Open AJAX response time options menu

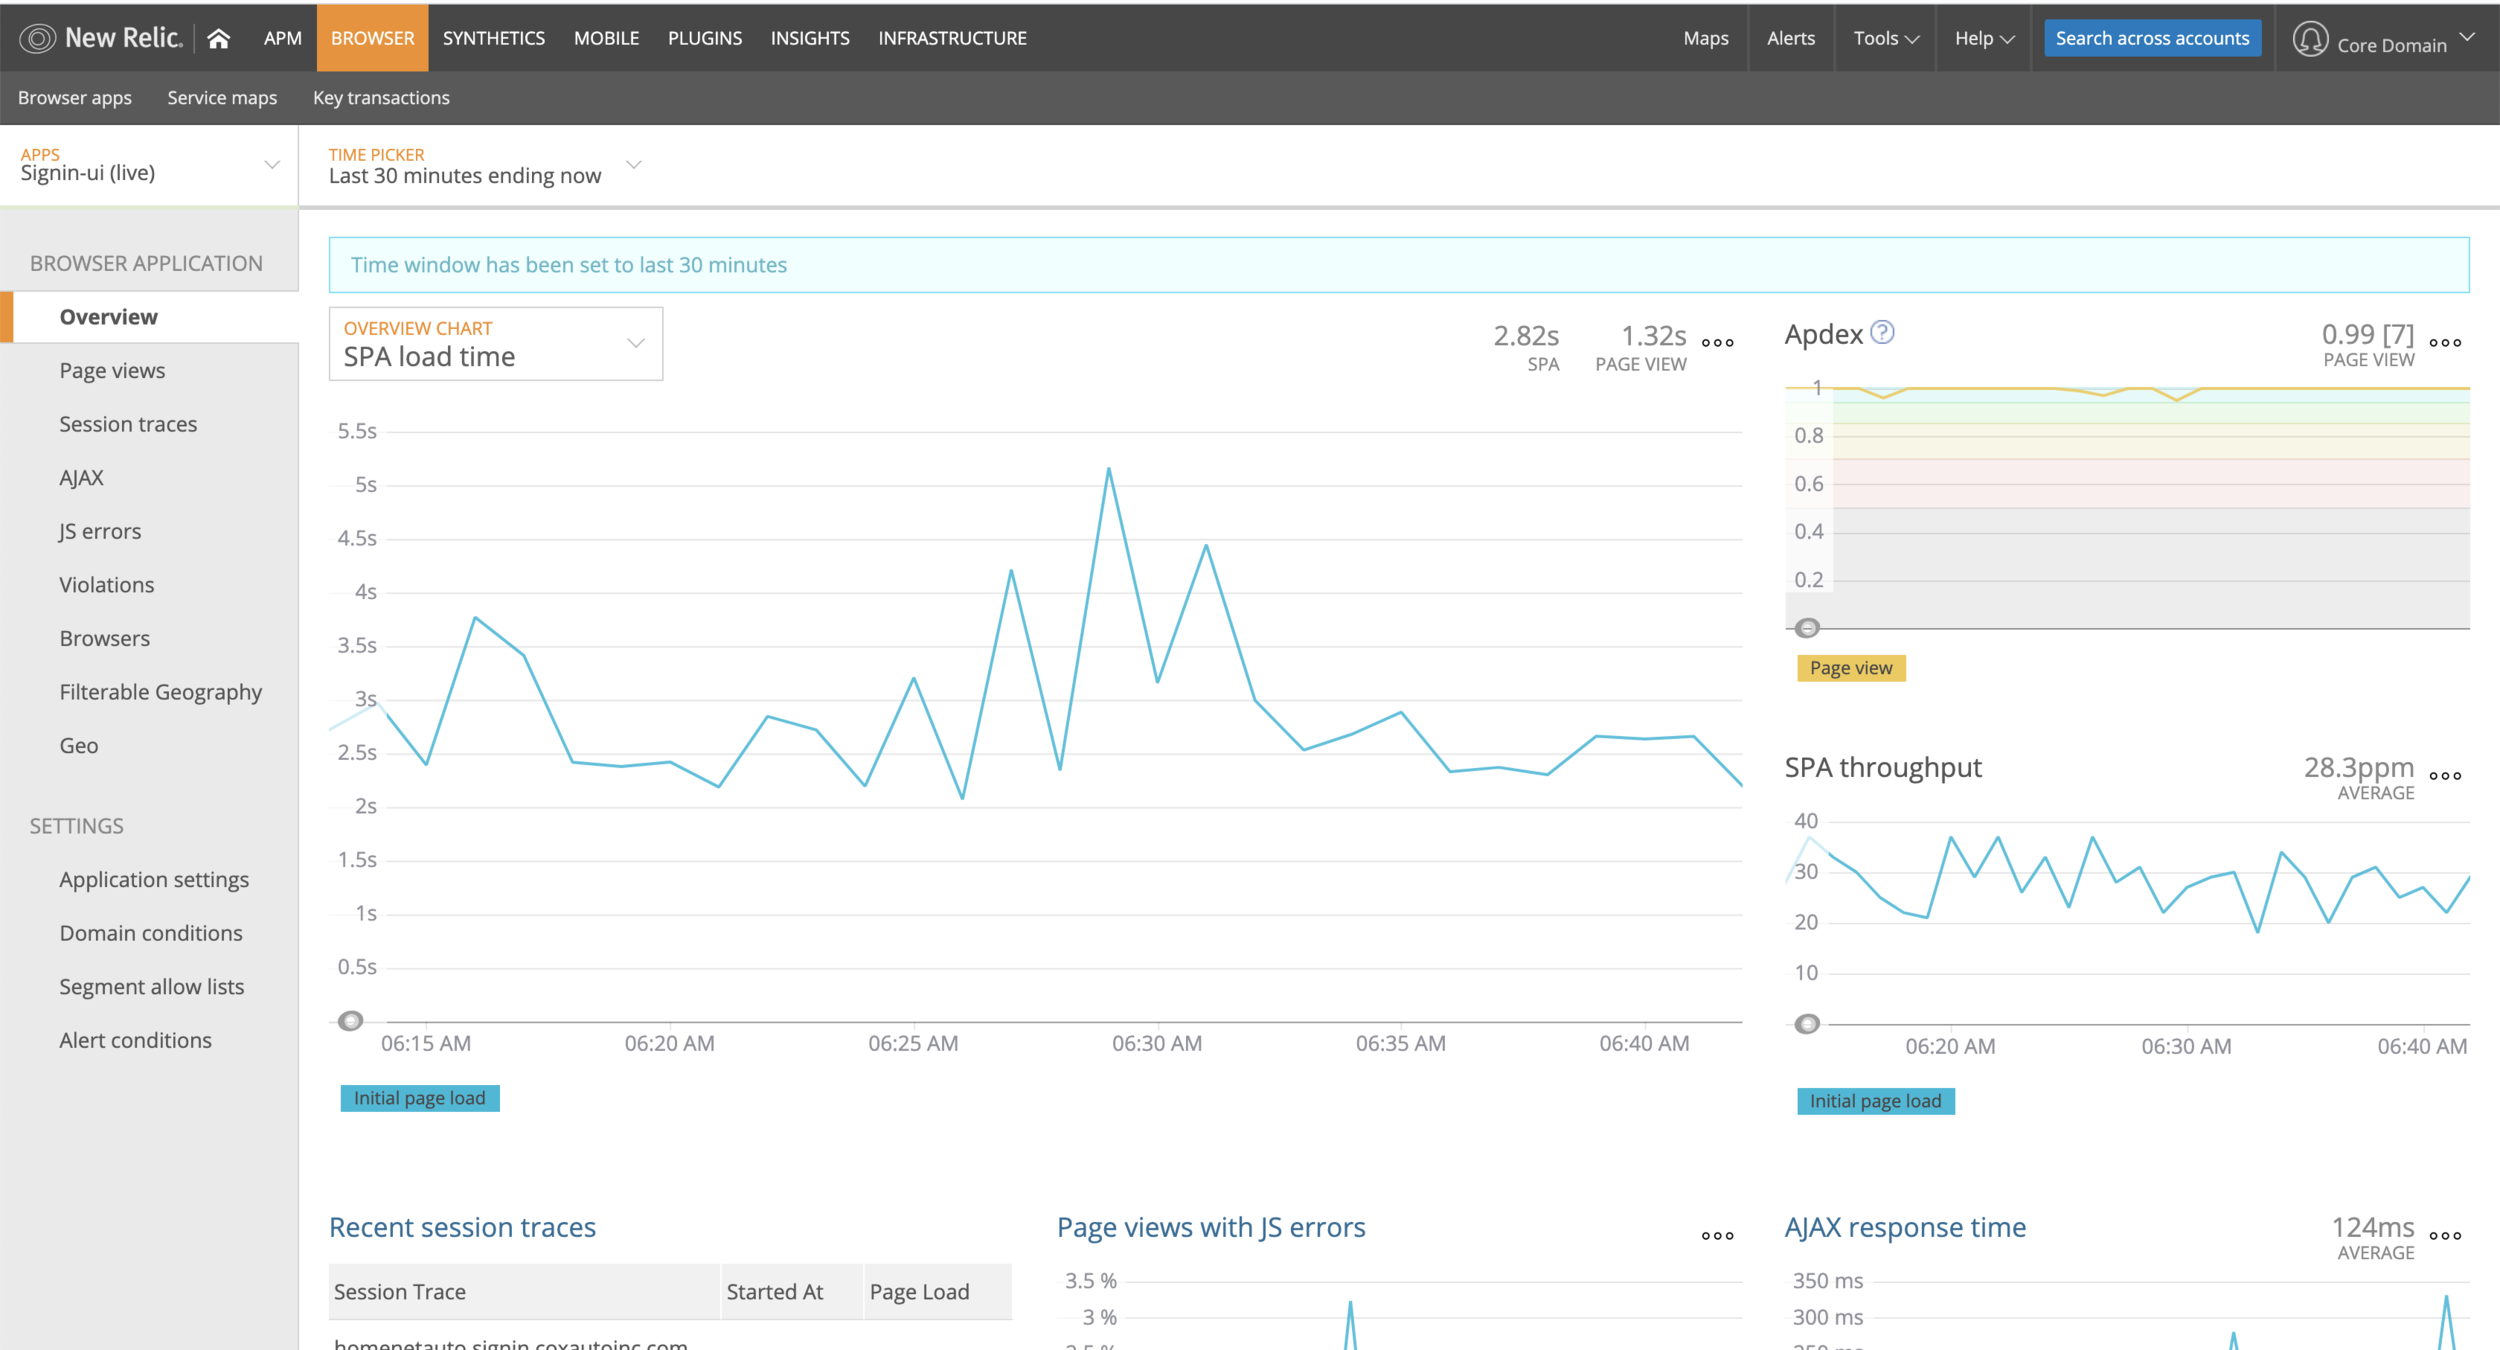[x=2444, y=1235]
